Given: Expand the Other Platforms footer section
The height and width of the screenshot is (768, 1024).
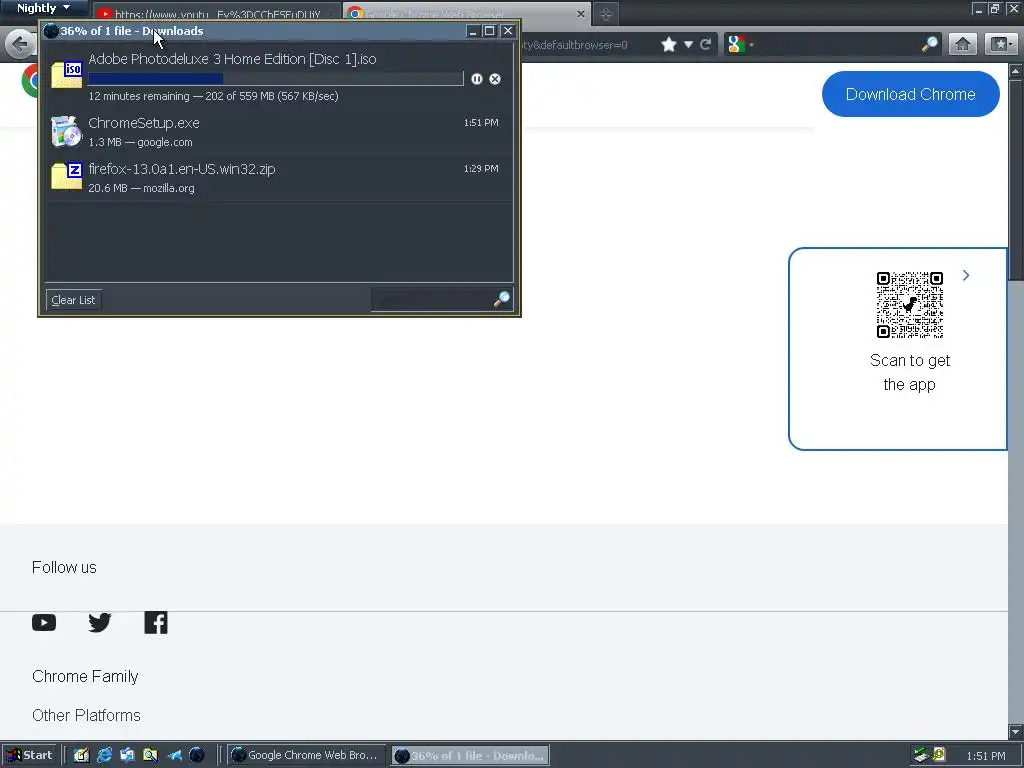Looking at the screenshot, I should tap(86, 715).
